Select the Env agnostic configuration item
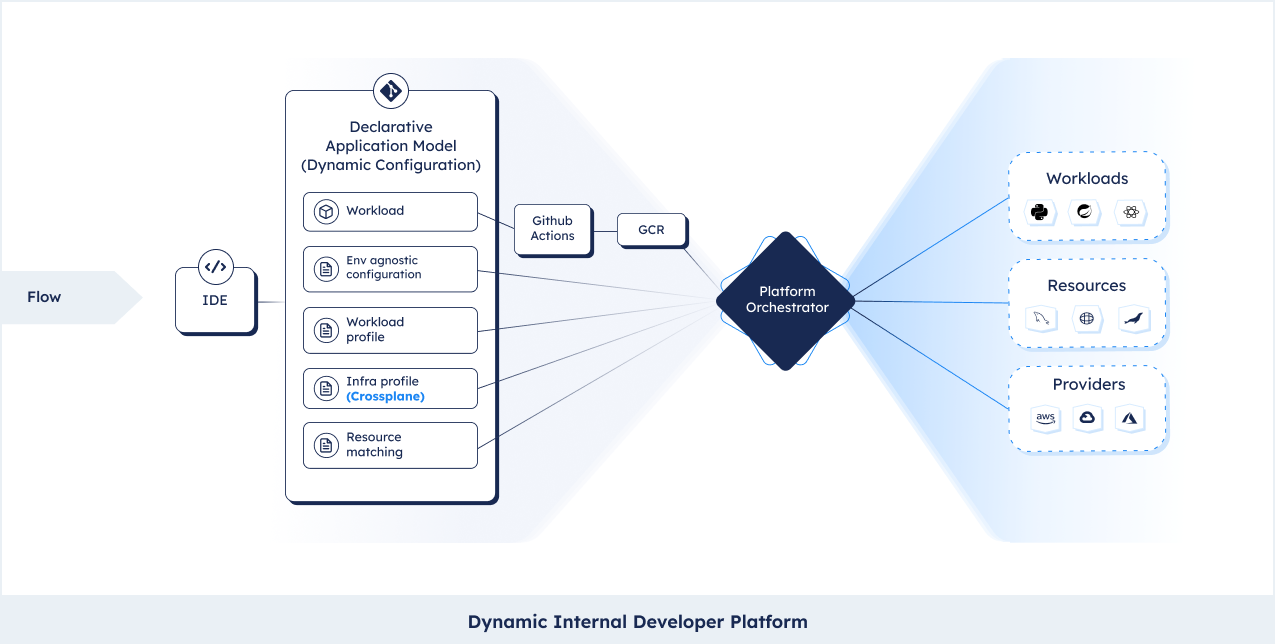Screen dimensions: 1275x644 click(x=390, y=268)
